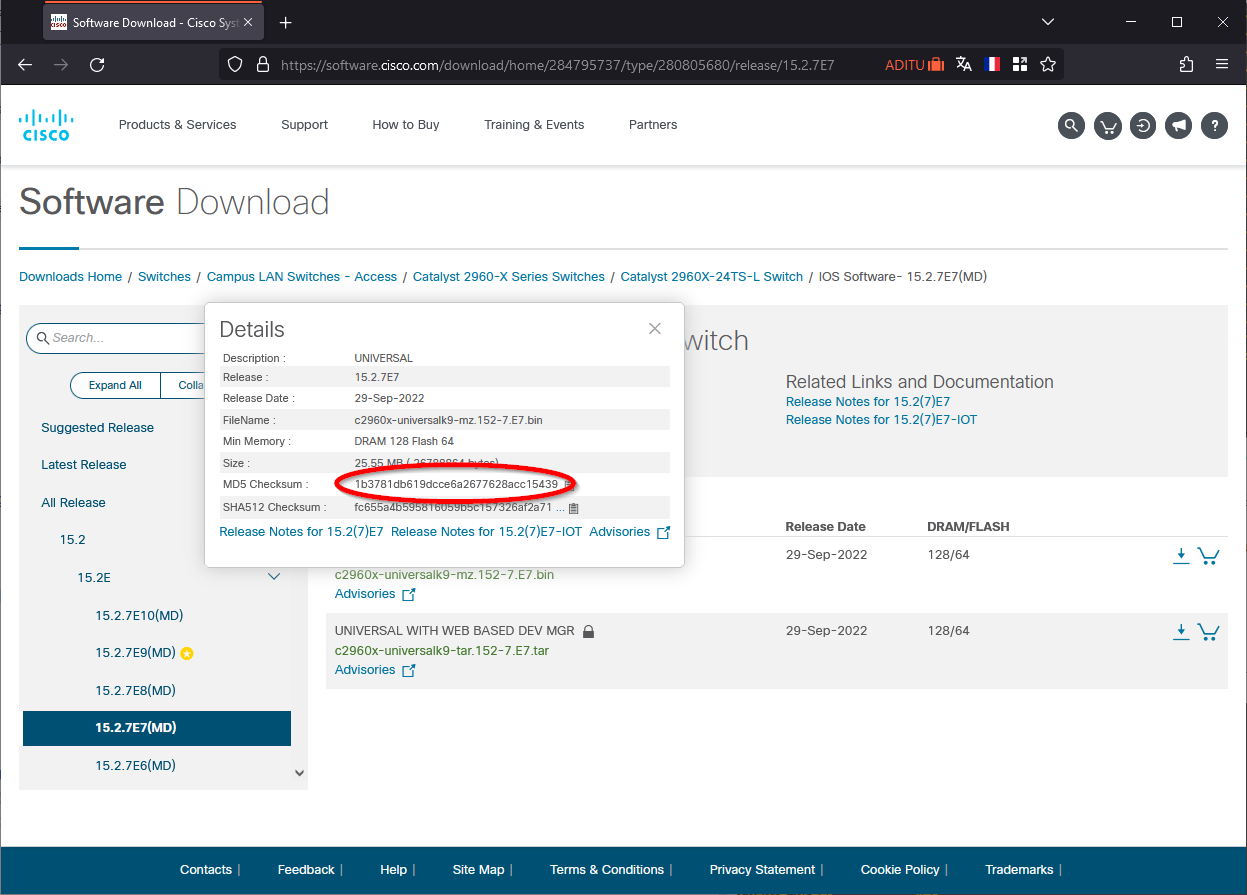This screenshot has width=1247, height=895.
Task: Open the shopping cart icon in header
Action: 1107,125
